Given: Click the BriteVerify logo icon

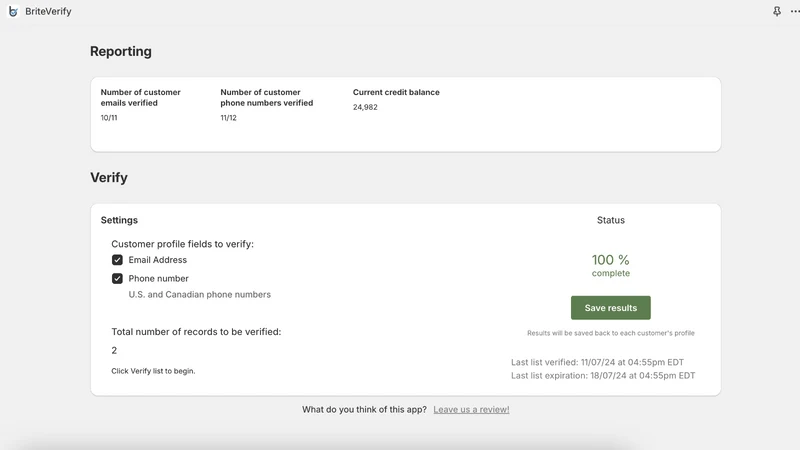Looking at the screenshot, I should coord(13,11).
